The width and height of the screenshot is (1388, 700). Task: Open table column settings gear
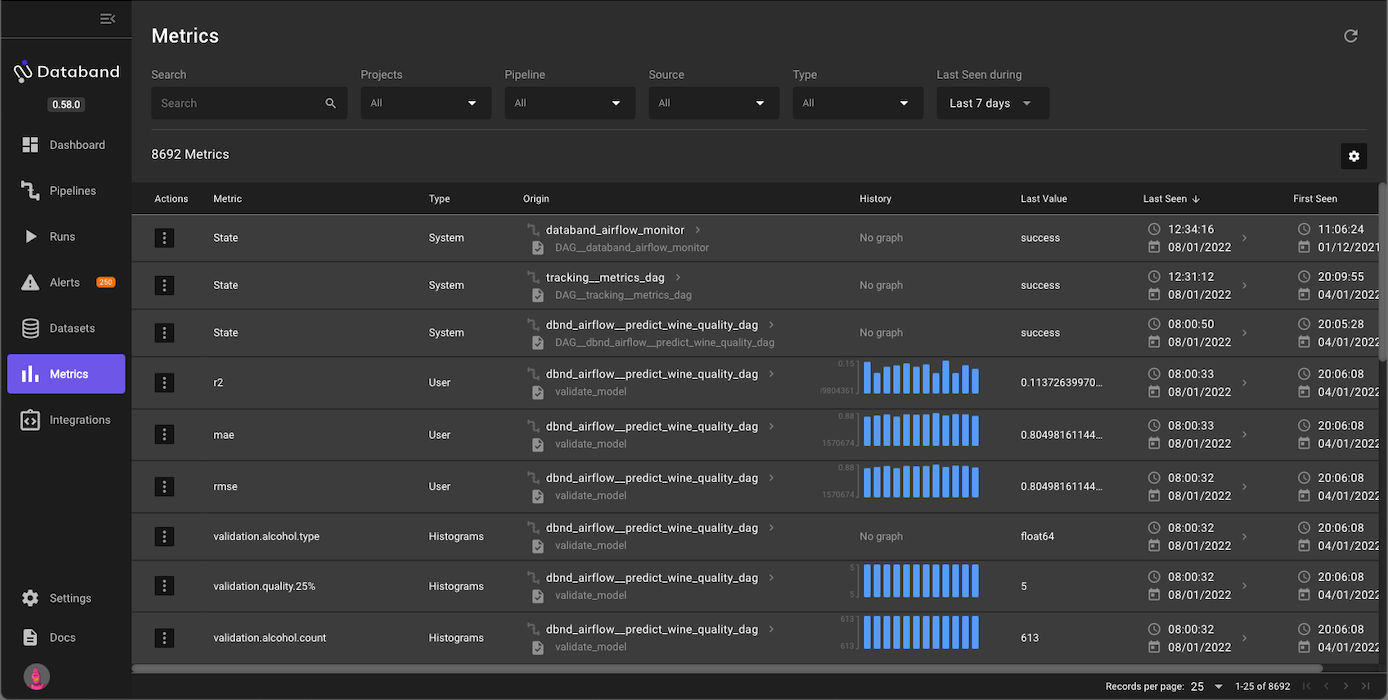click(x=1353, y=156)
